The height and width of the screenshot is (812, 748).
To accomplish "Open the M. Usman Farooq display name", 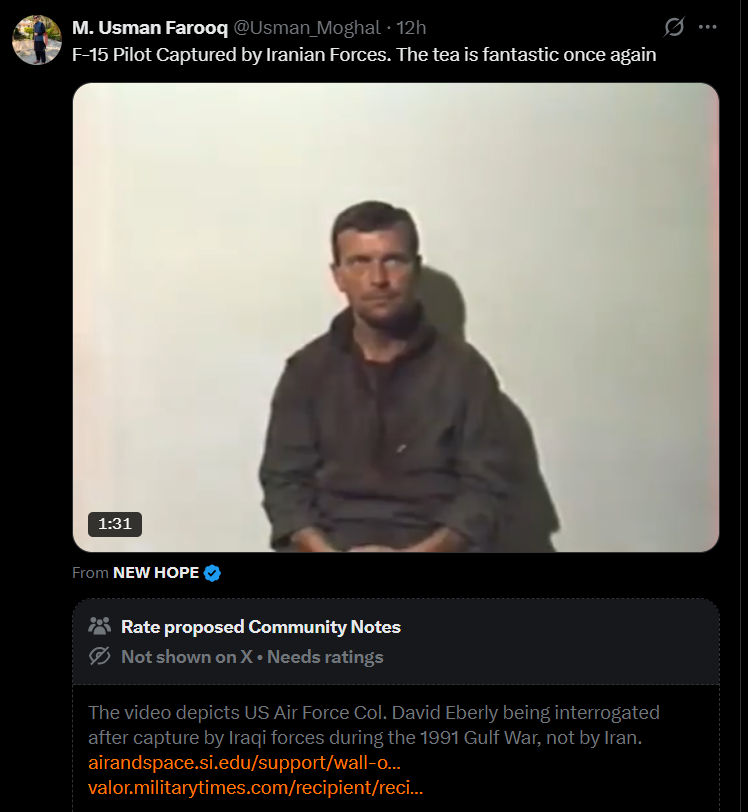I will click(150, 27).
